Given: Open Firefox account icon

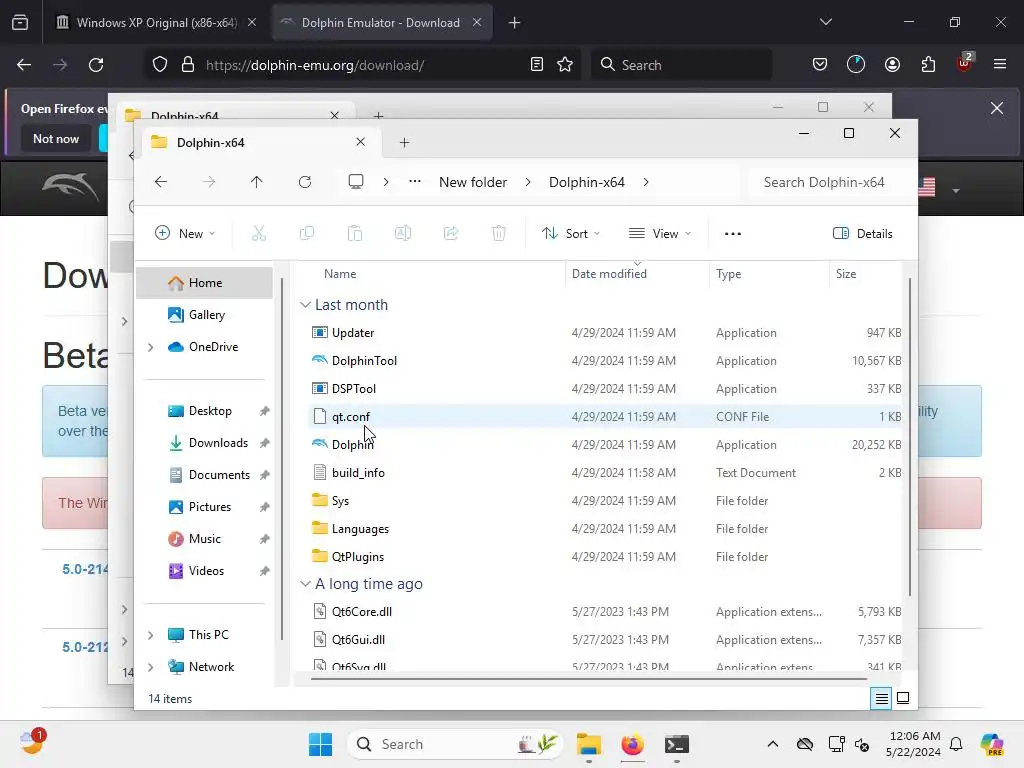Looking at the screenshot, I should click(892, 65).
